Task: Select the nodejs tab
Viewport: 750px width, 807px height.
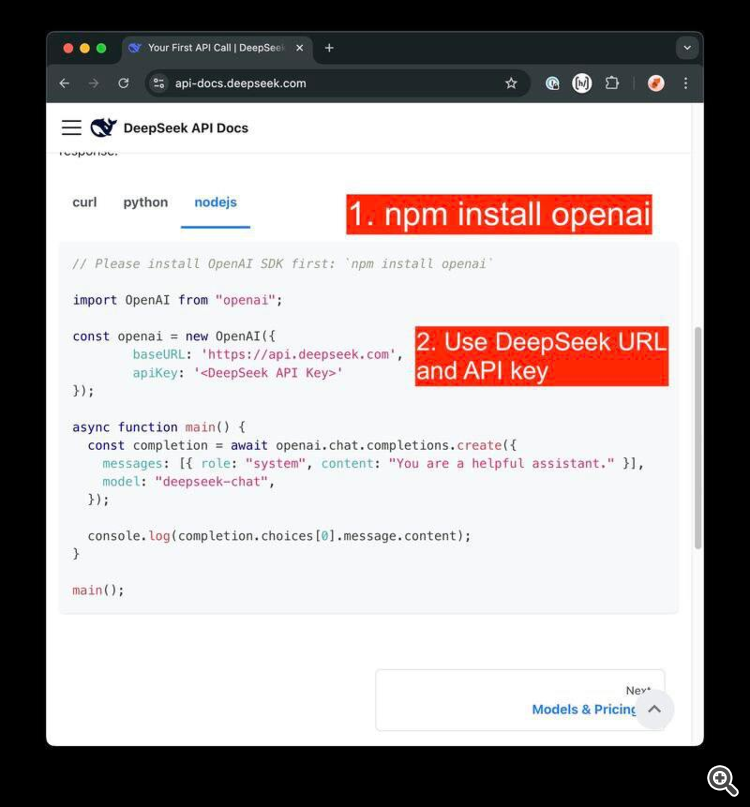Action: pyautogui.click(x=216, y=202)
